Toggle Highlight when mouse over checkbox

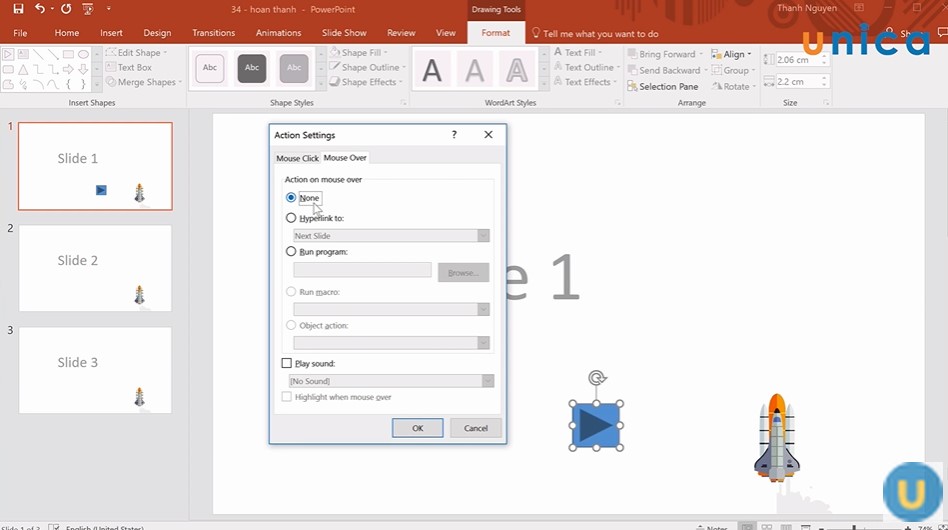point(287,396)
